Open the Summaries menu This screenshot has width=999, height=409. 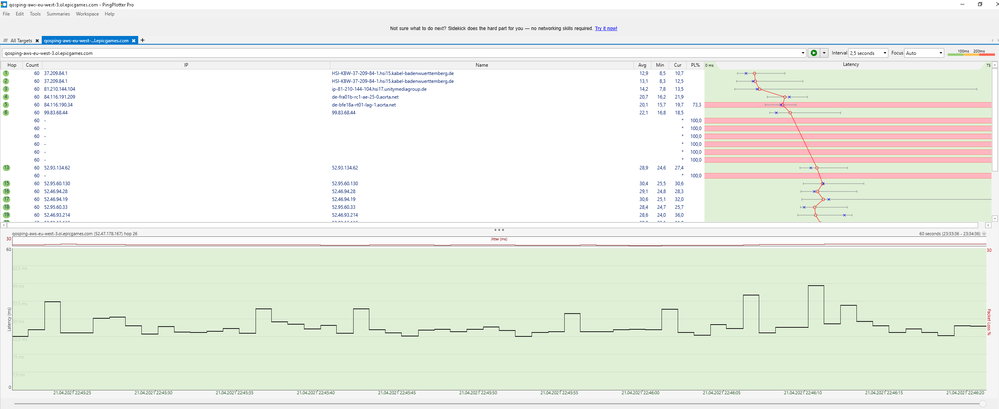tap(58, 13)
